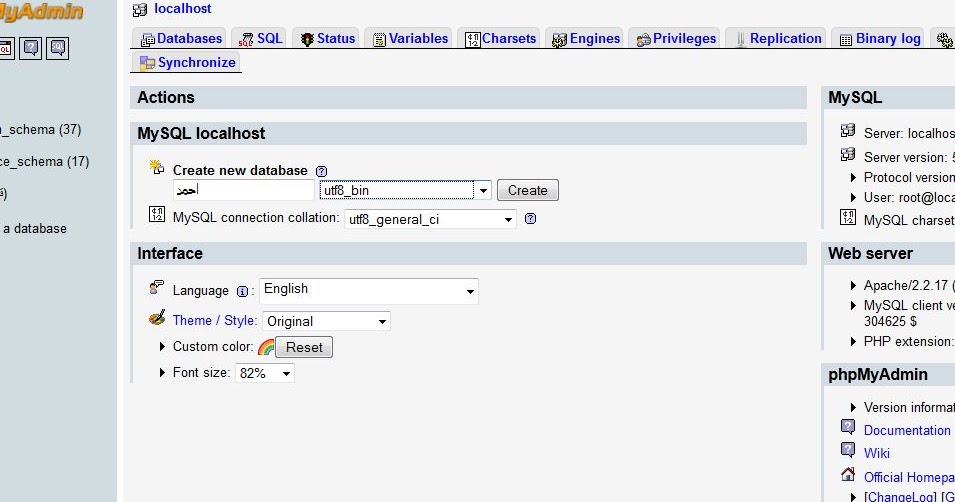Click the sidebar query window SQL icon
The height and width of the screenshot is (502, 955).
(x=6, y=49)
